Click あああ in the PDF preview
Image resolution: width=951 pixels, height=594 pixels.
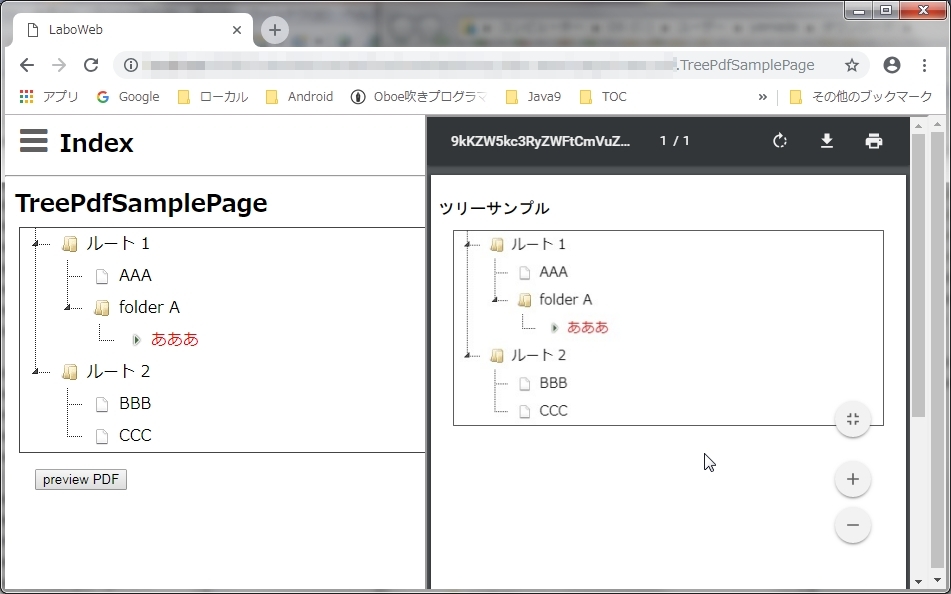point(588,327)
